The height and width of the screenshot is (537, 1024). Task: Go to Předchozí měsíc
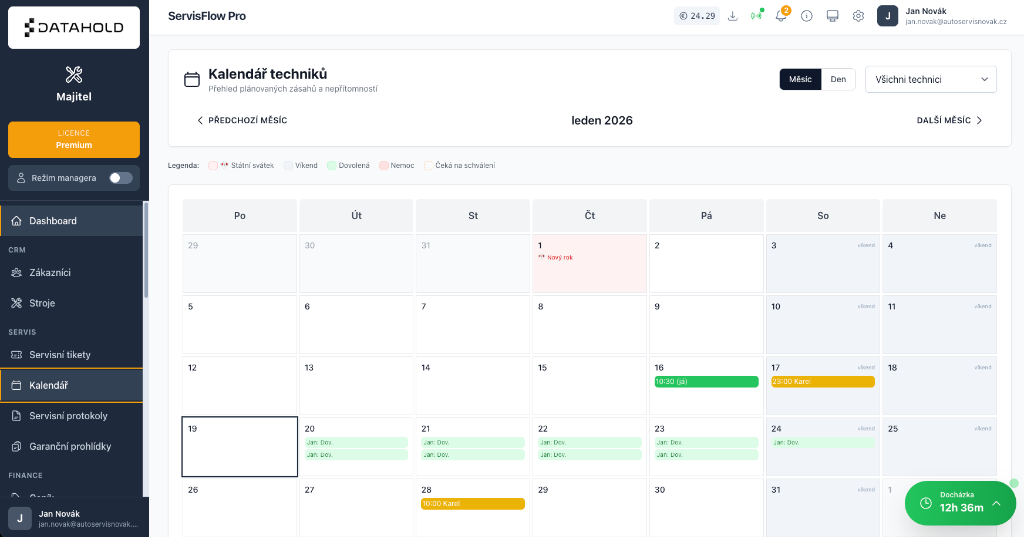click(241, 120)
